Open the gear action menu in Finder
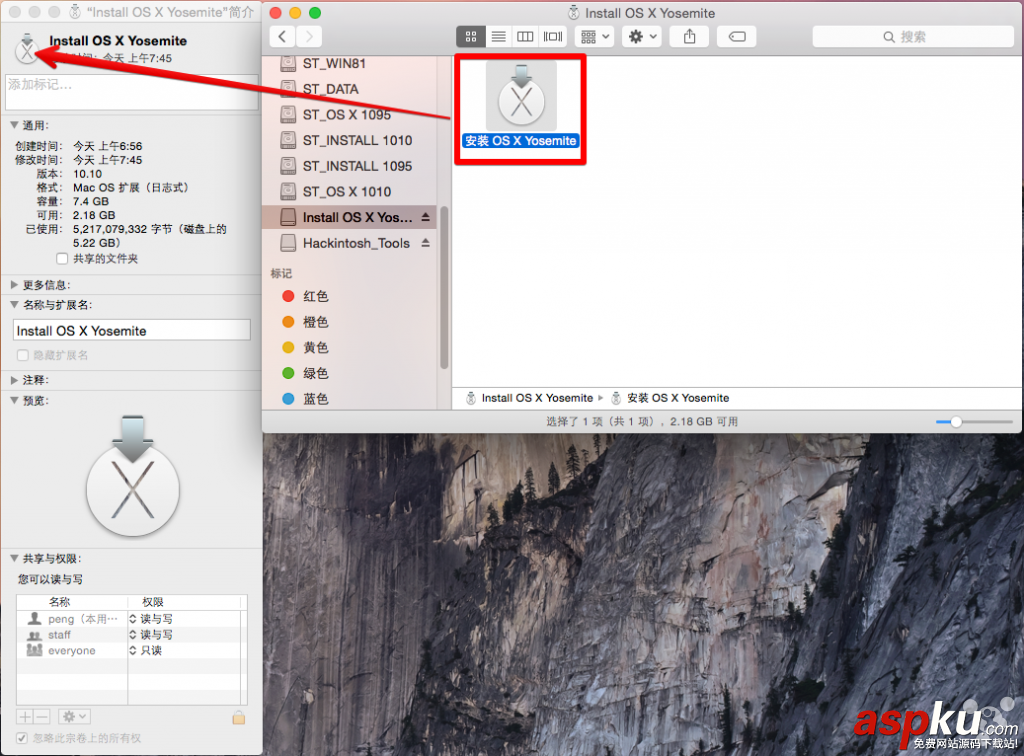1024x756 pixels. coord(642,37)
